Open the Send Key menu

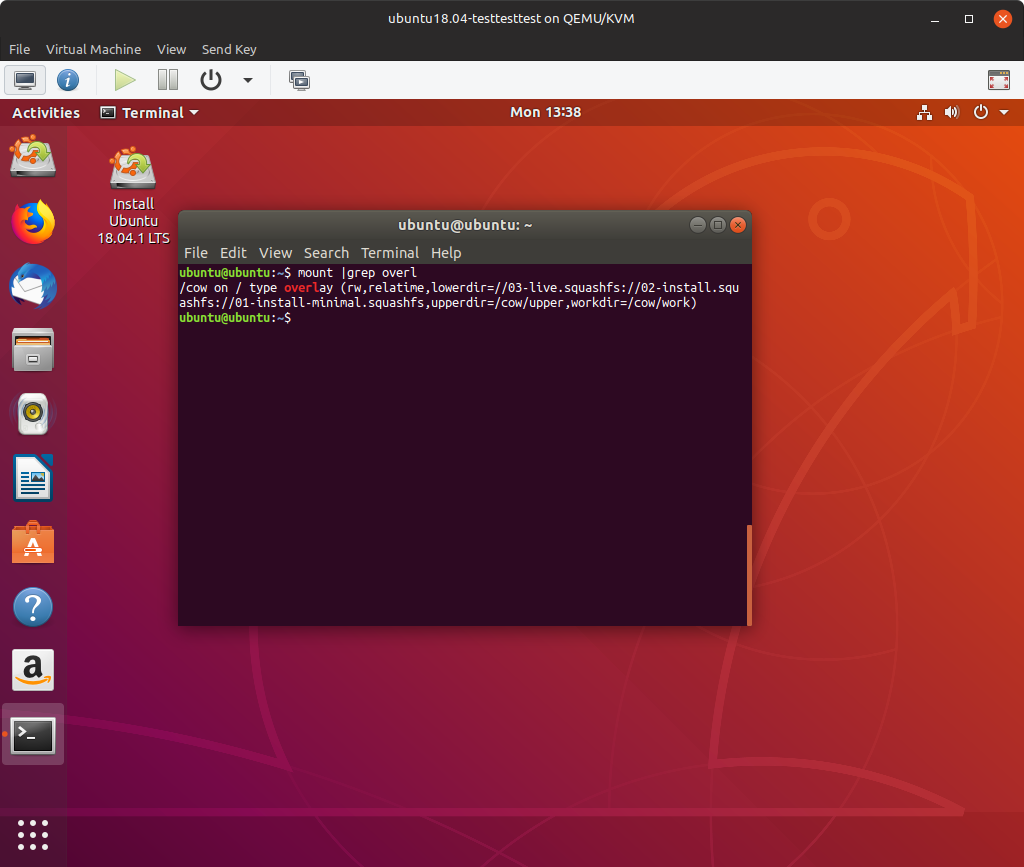point(229,49)
